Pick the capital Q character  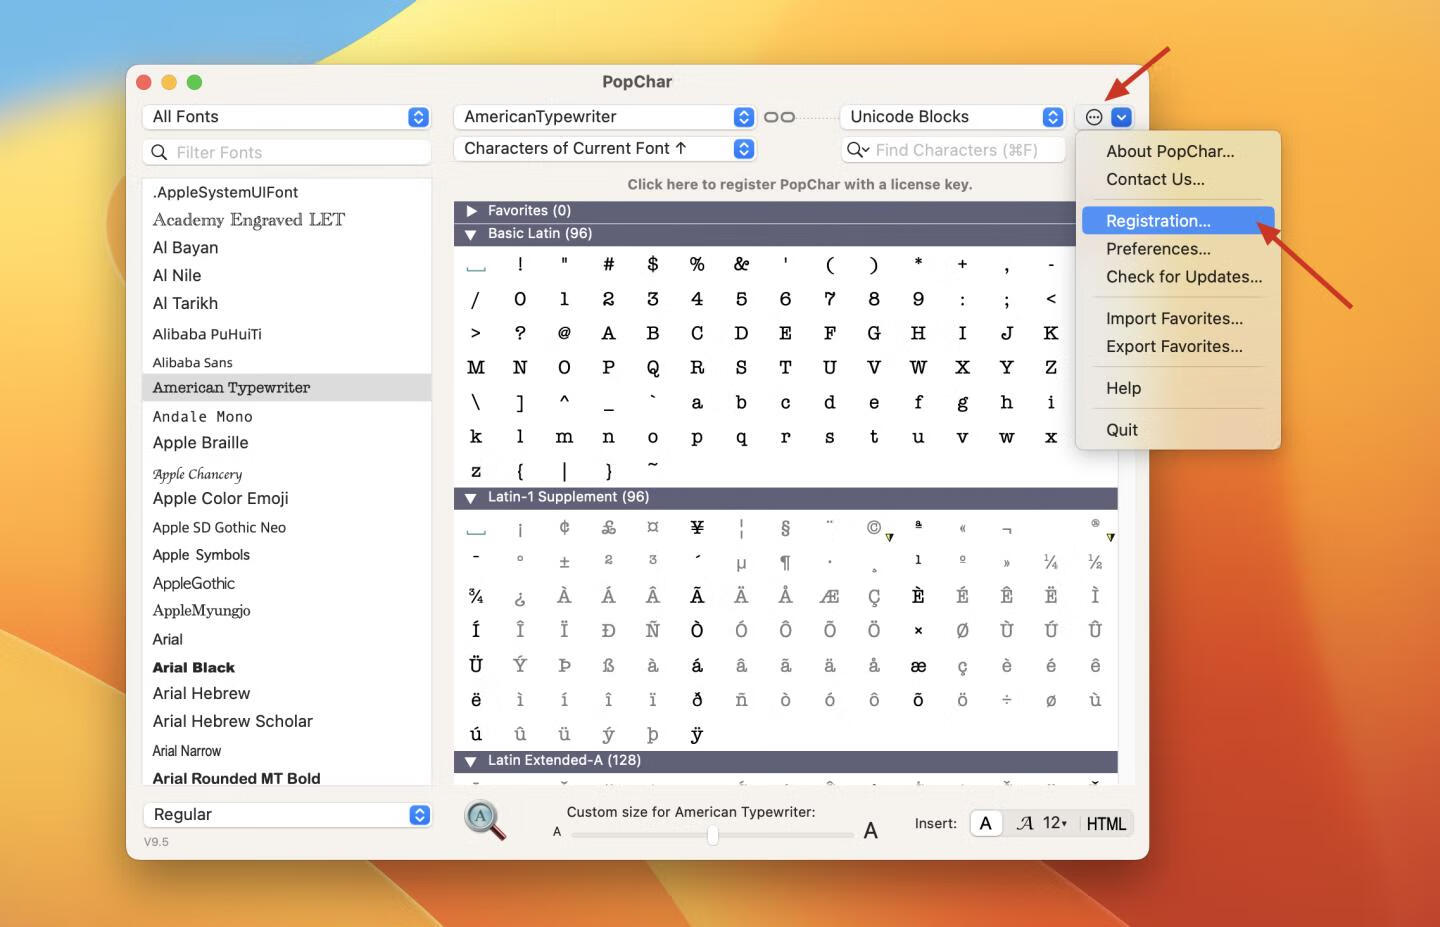pos(653,368)
